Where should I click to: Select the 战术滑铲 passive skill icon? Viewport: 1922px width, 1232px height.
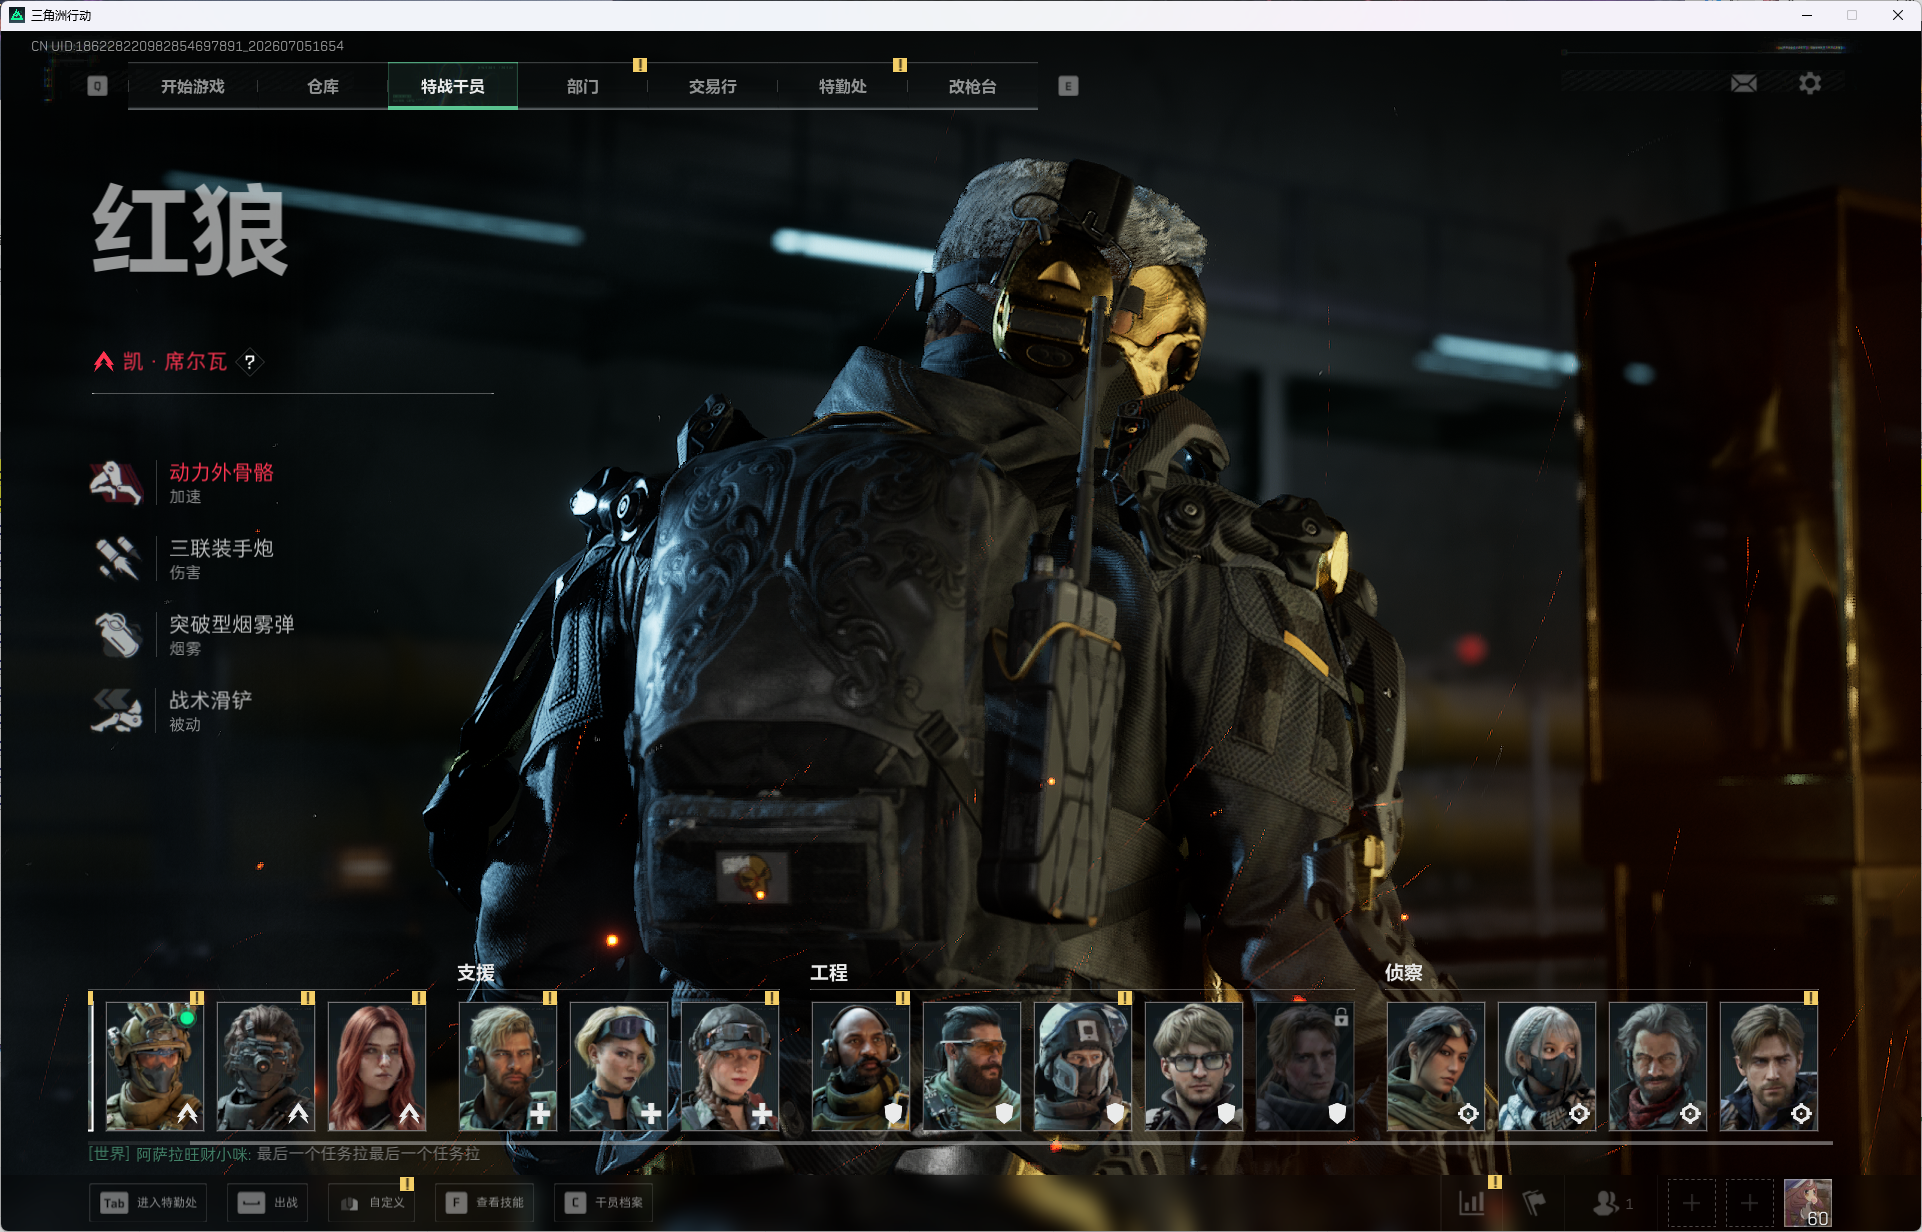117,711
